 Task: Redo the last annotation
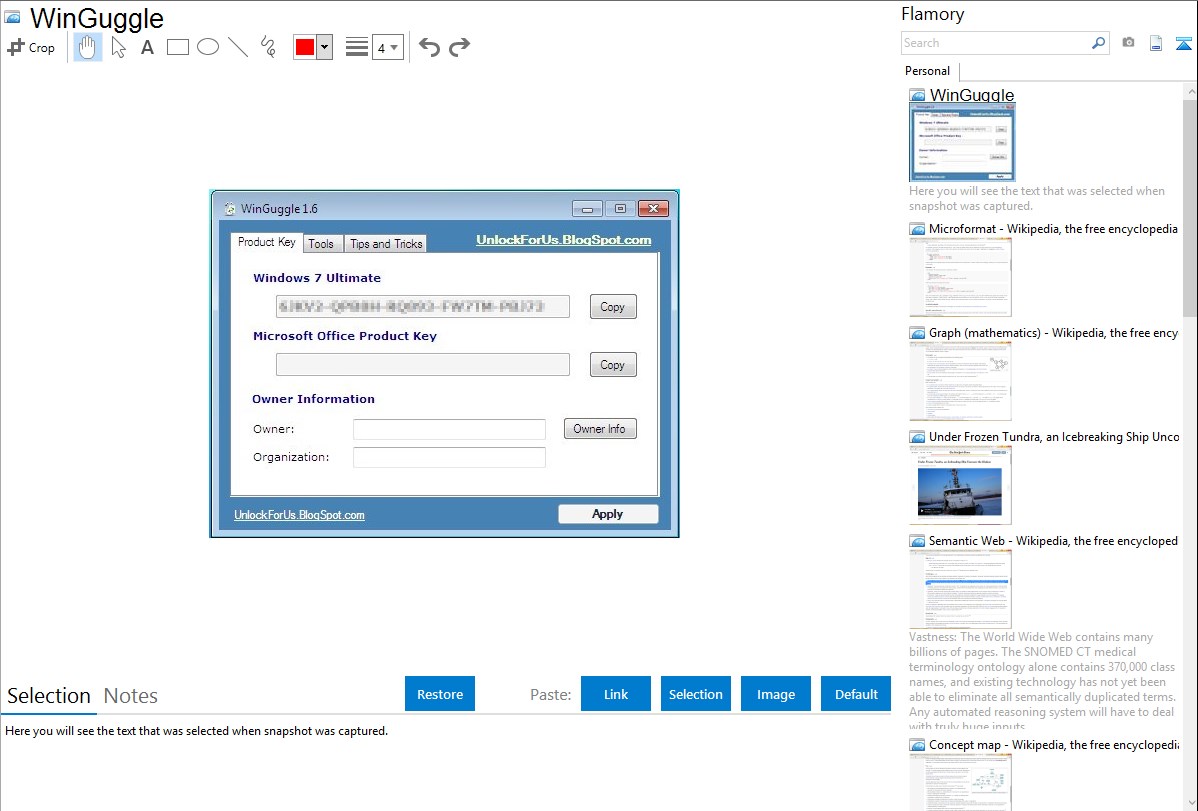(459, 47)
